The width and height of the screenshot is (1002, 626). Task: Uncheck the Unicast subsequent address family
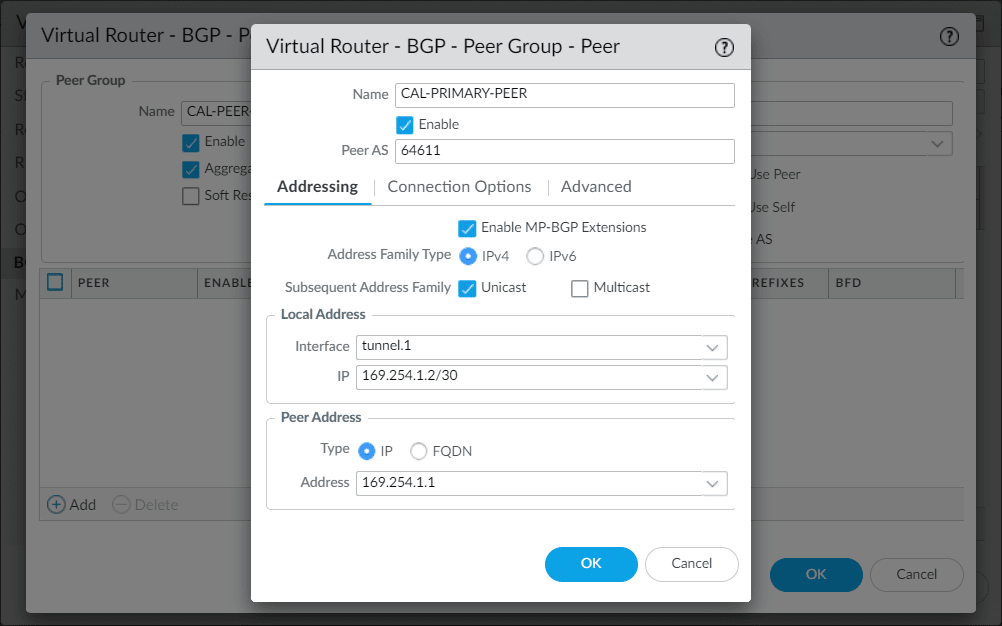click(x=467, y=288)
